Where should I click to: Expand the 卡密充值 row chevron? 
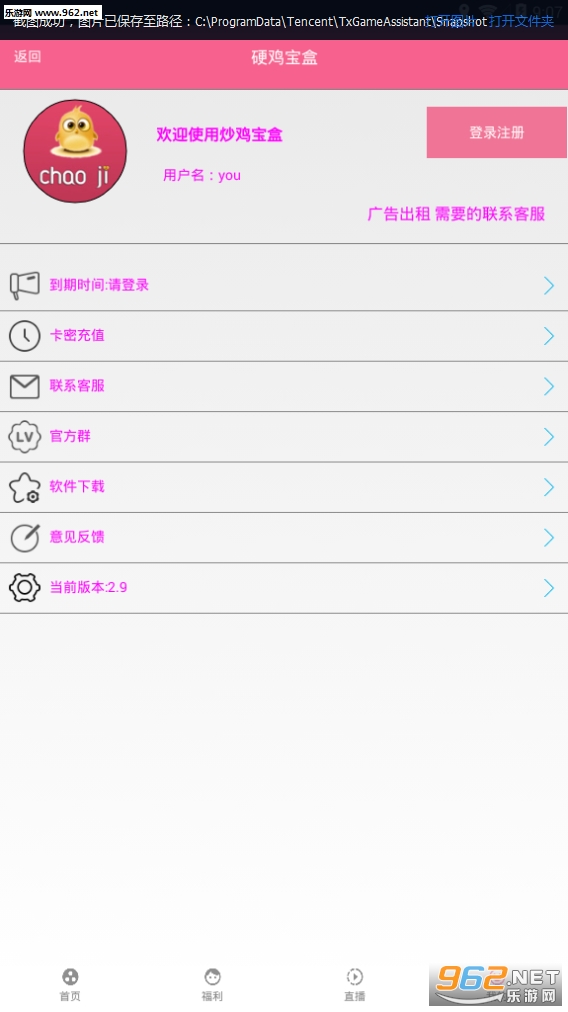pos(549,336)
